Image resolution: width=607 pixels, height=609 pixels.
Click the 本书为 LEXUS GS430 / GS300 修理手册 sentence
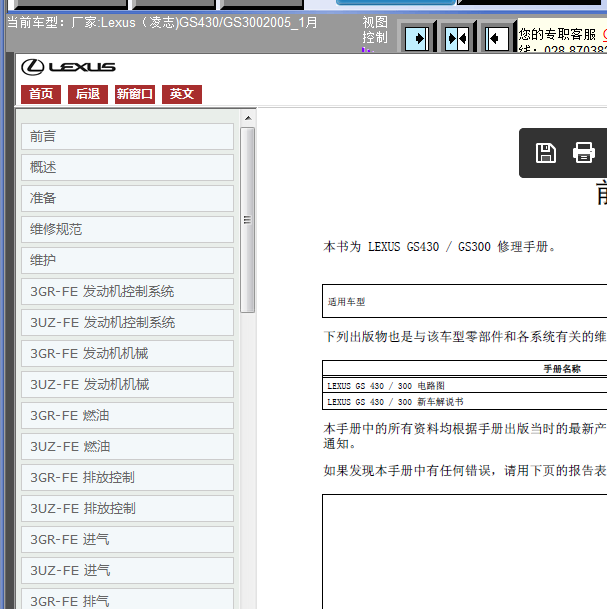(439, 247)
